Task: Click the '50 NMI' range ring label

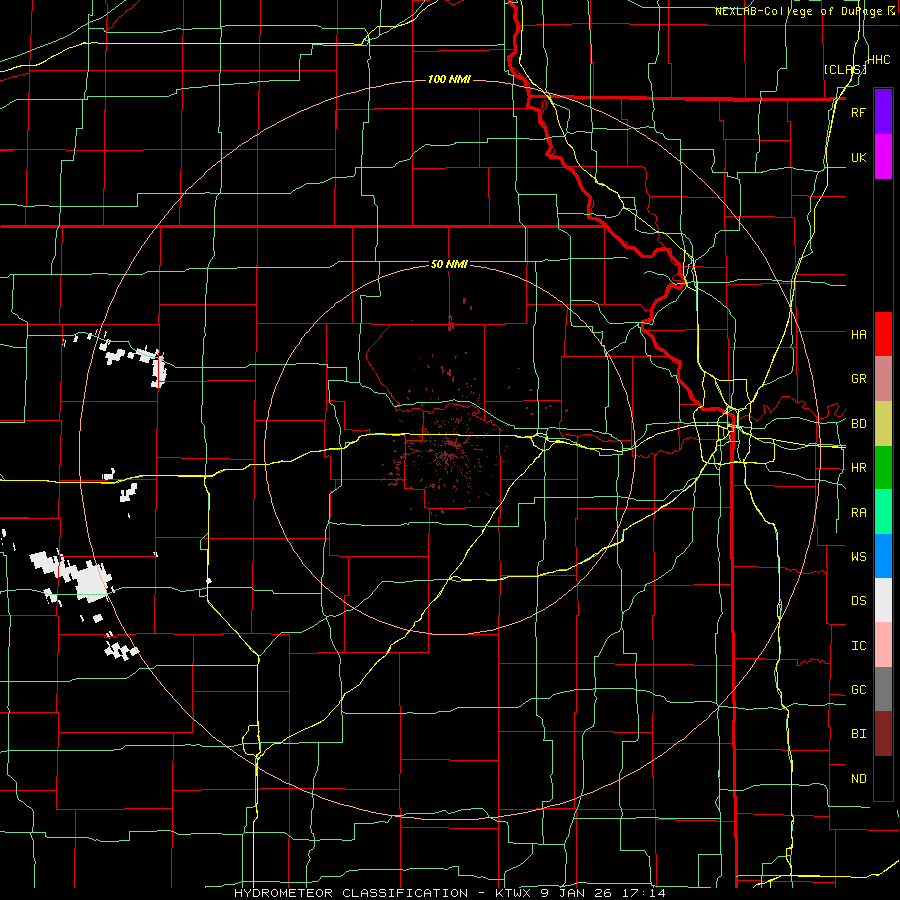Action: (x=449, y=264)
